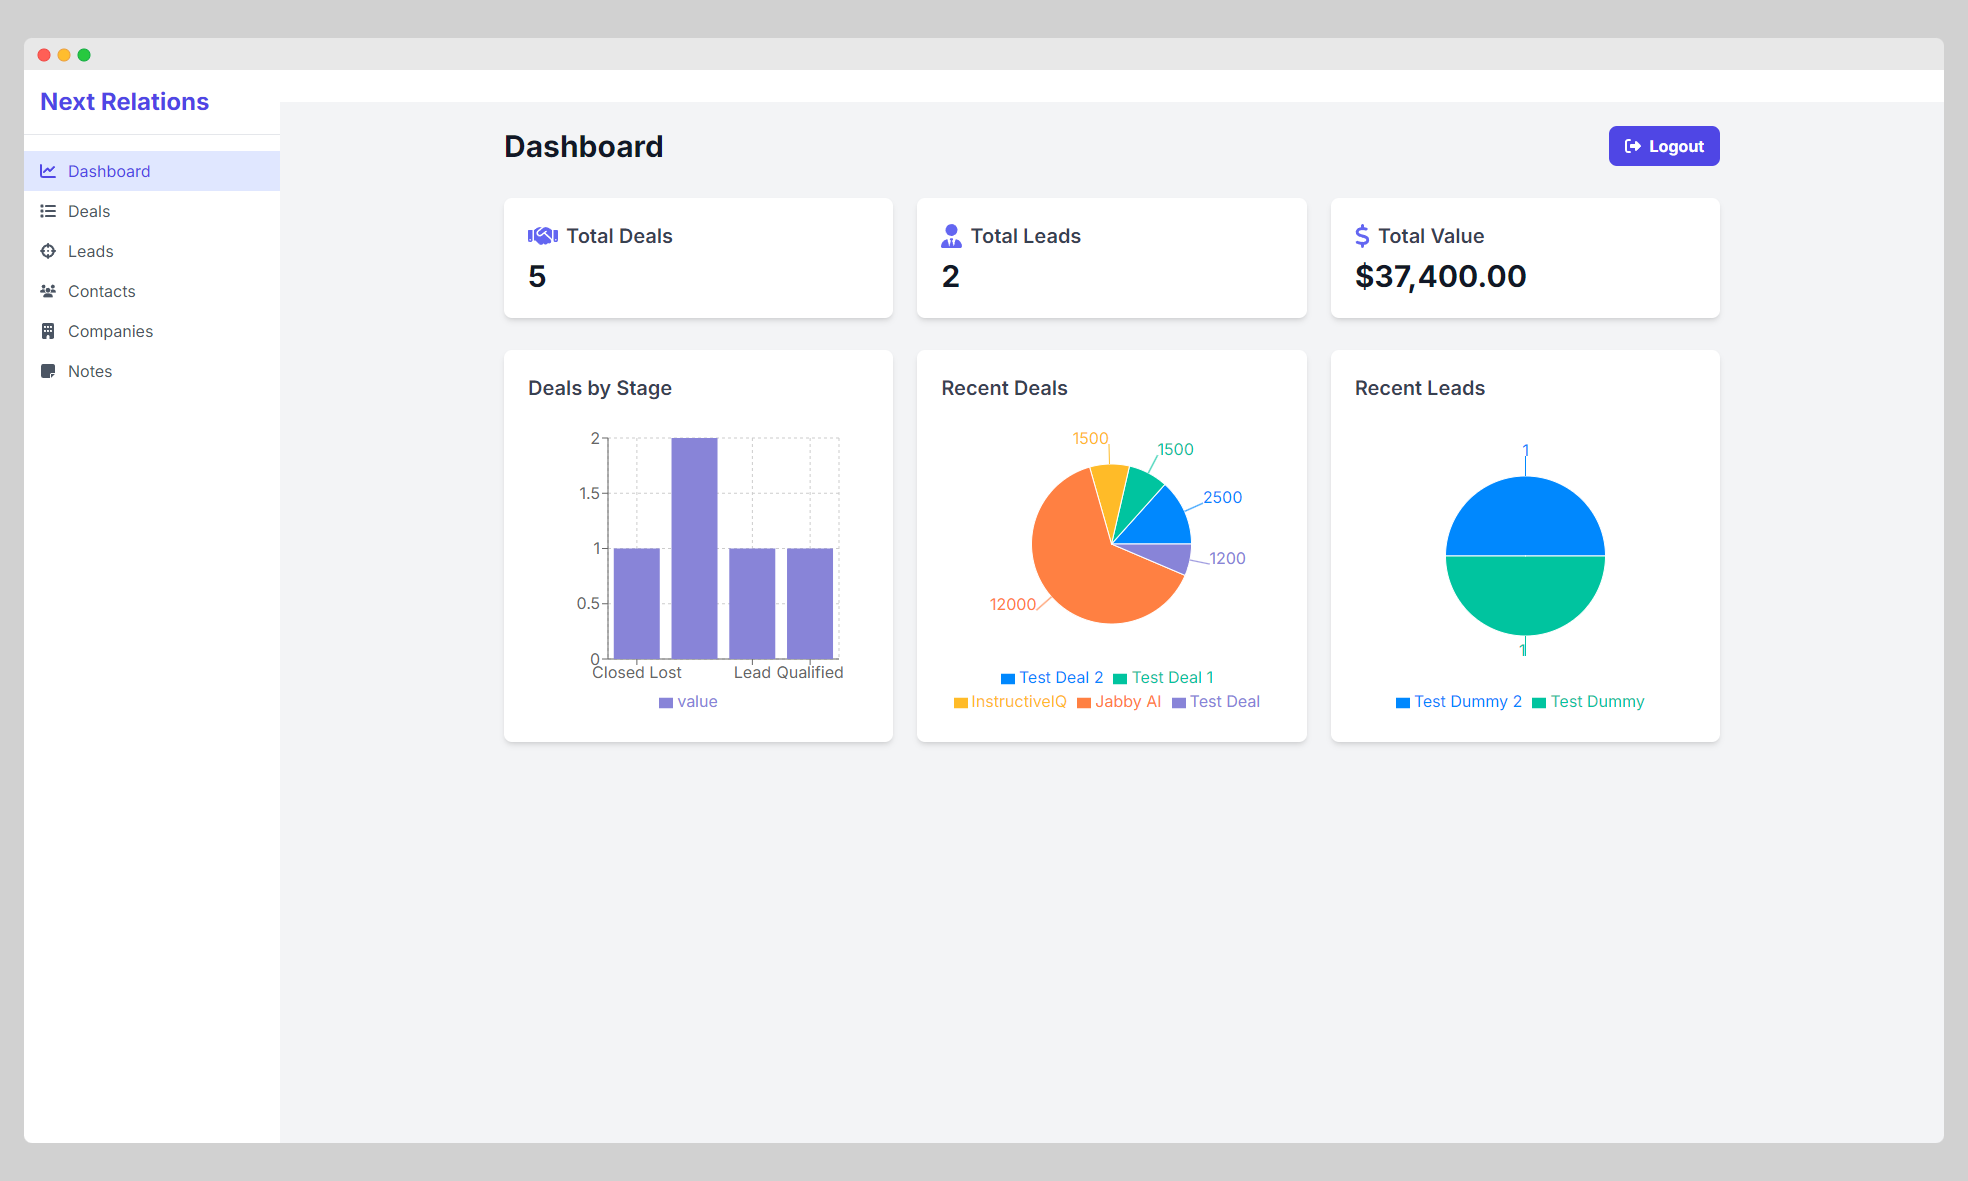Click the Leads crosshair icon in sidebar
Screen dimensions: 1968x1181
pos(47,251)
